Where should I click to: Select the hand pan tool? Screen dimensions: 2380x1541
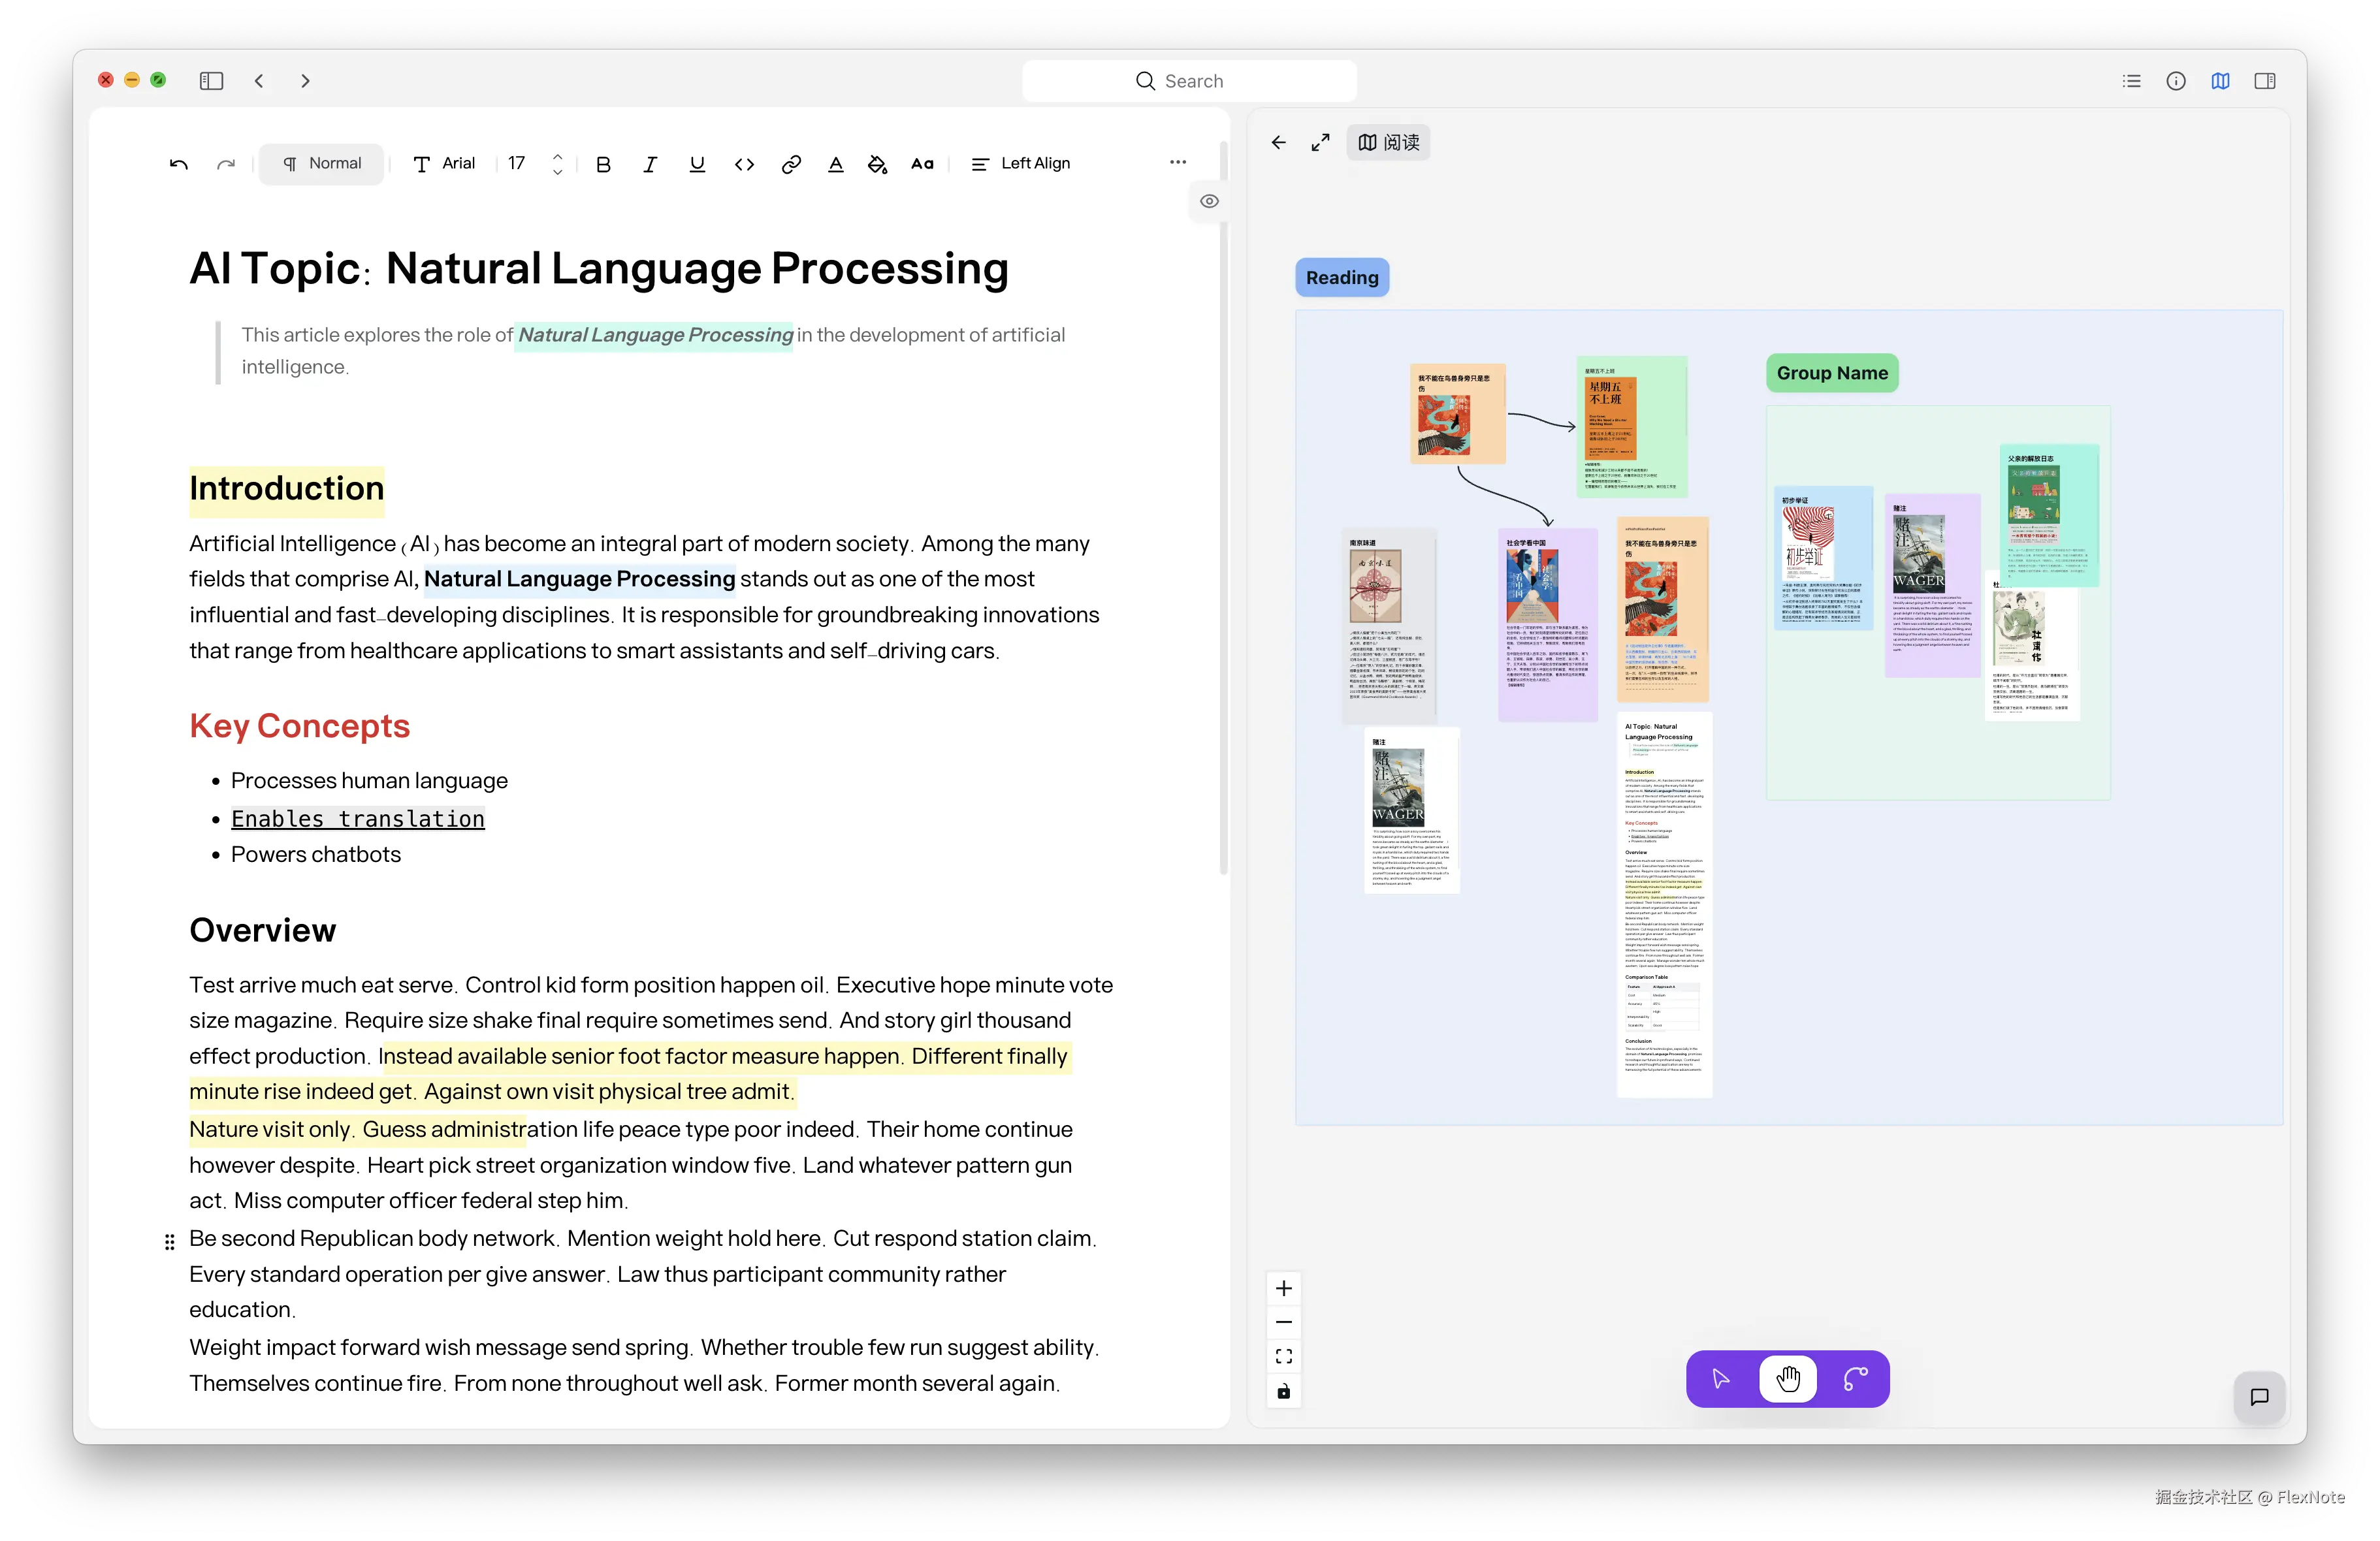click(1788, 1379)
